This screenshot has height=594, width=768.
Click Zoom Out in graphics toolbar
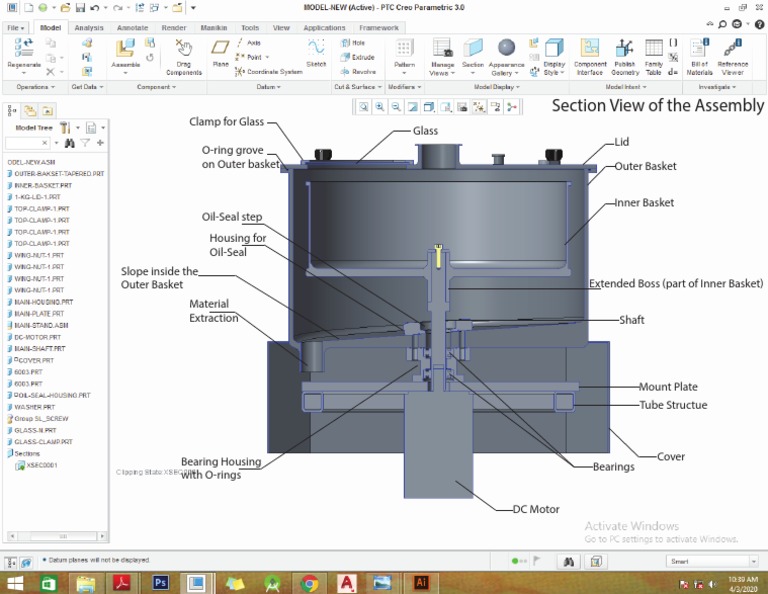click(x=396, y=107)
